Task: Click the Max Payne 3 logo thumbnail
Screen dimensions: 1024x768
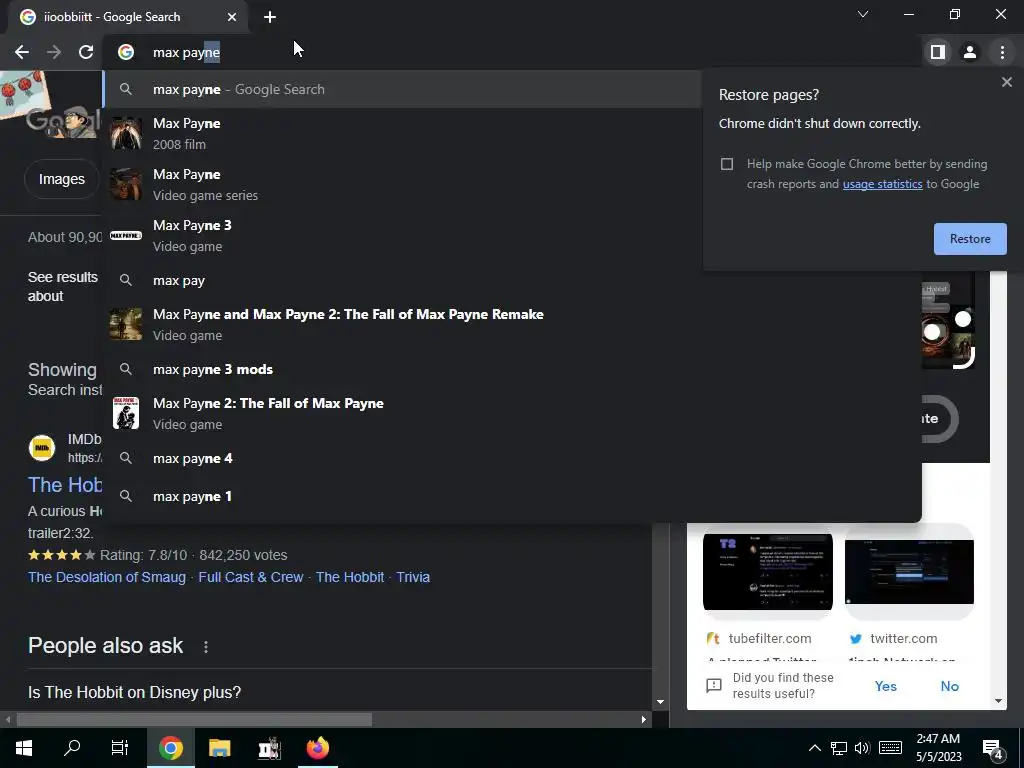Action: (x=125, y=235)
